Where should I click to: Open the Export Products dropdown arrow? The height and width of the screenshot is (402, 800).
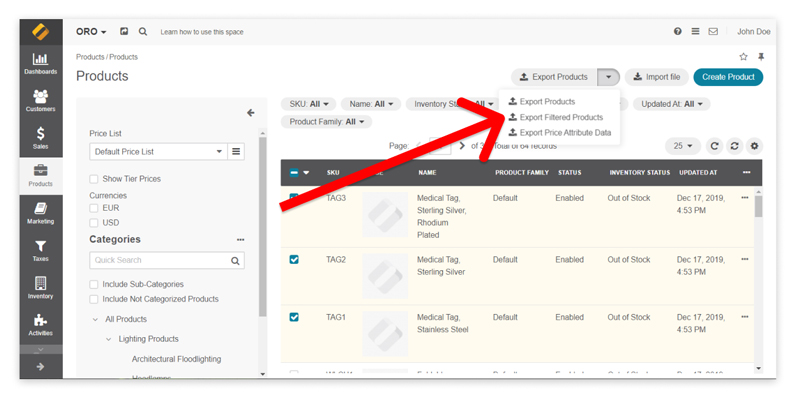point(608,77)
